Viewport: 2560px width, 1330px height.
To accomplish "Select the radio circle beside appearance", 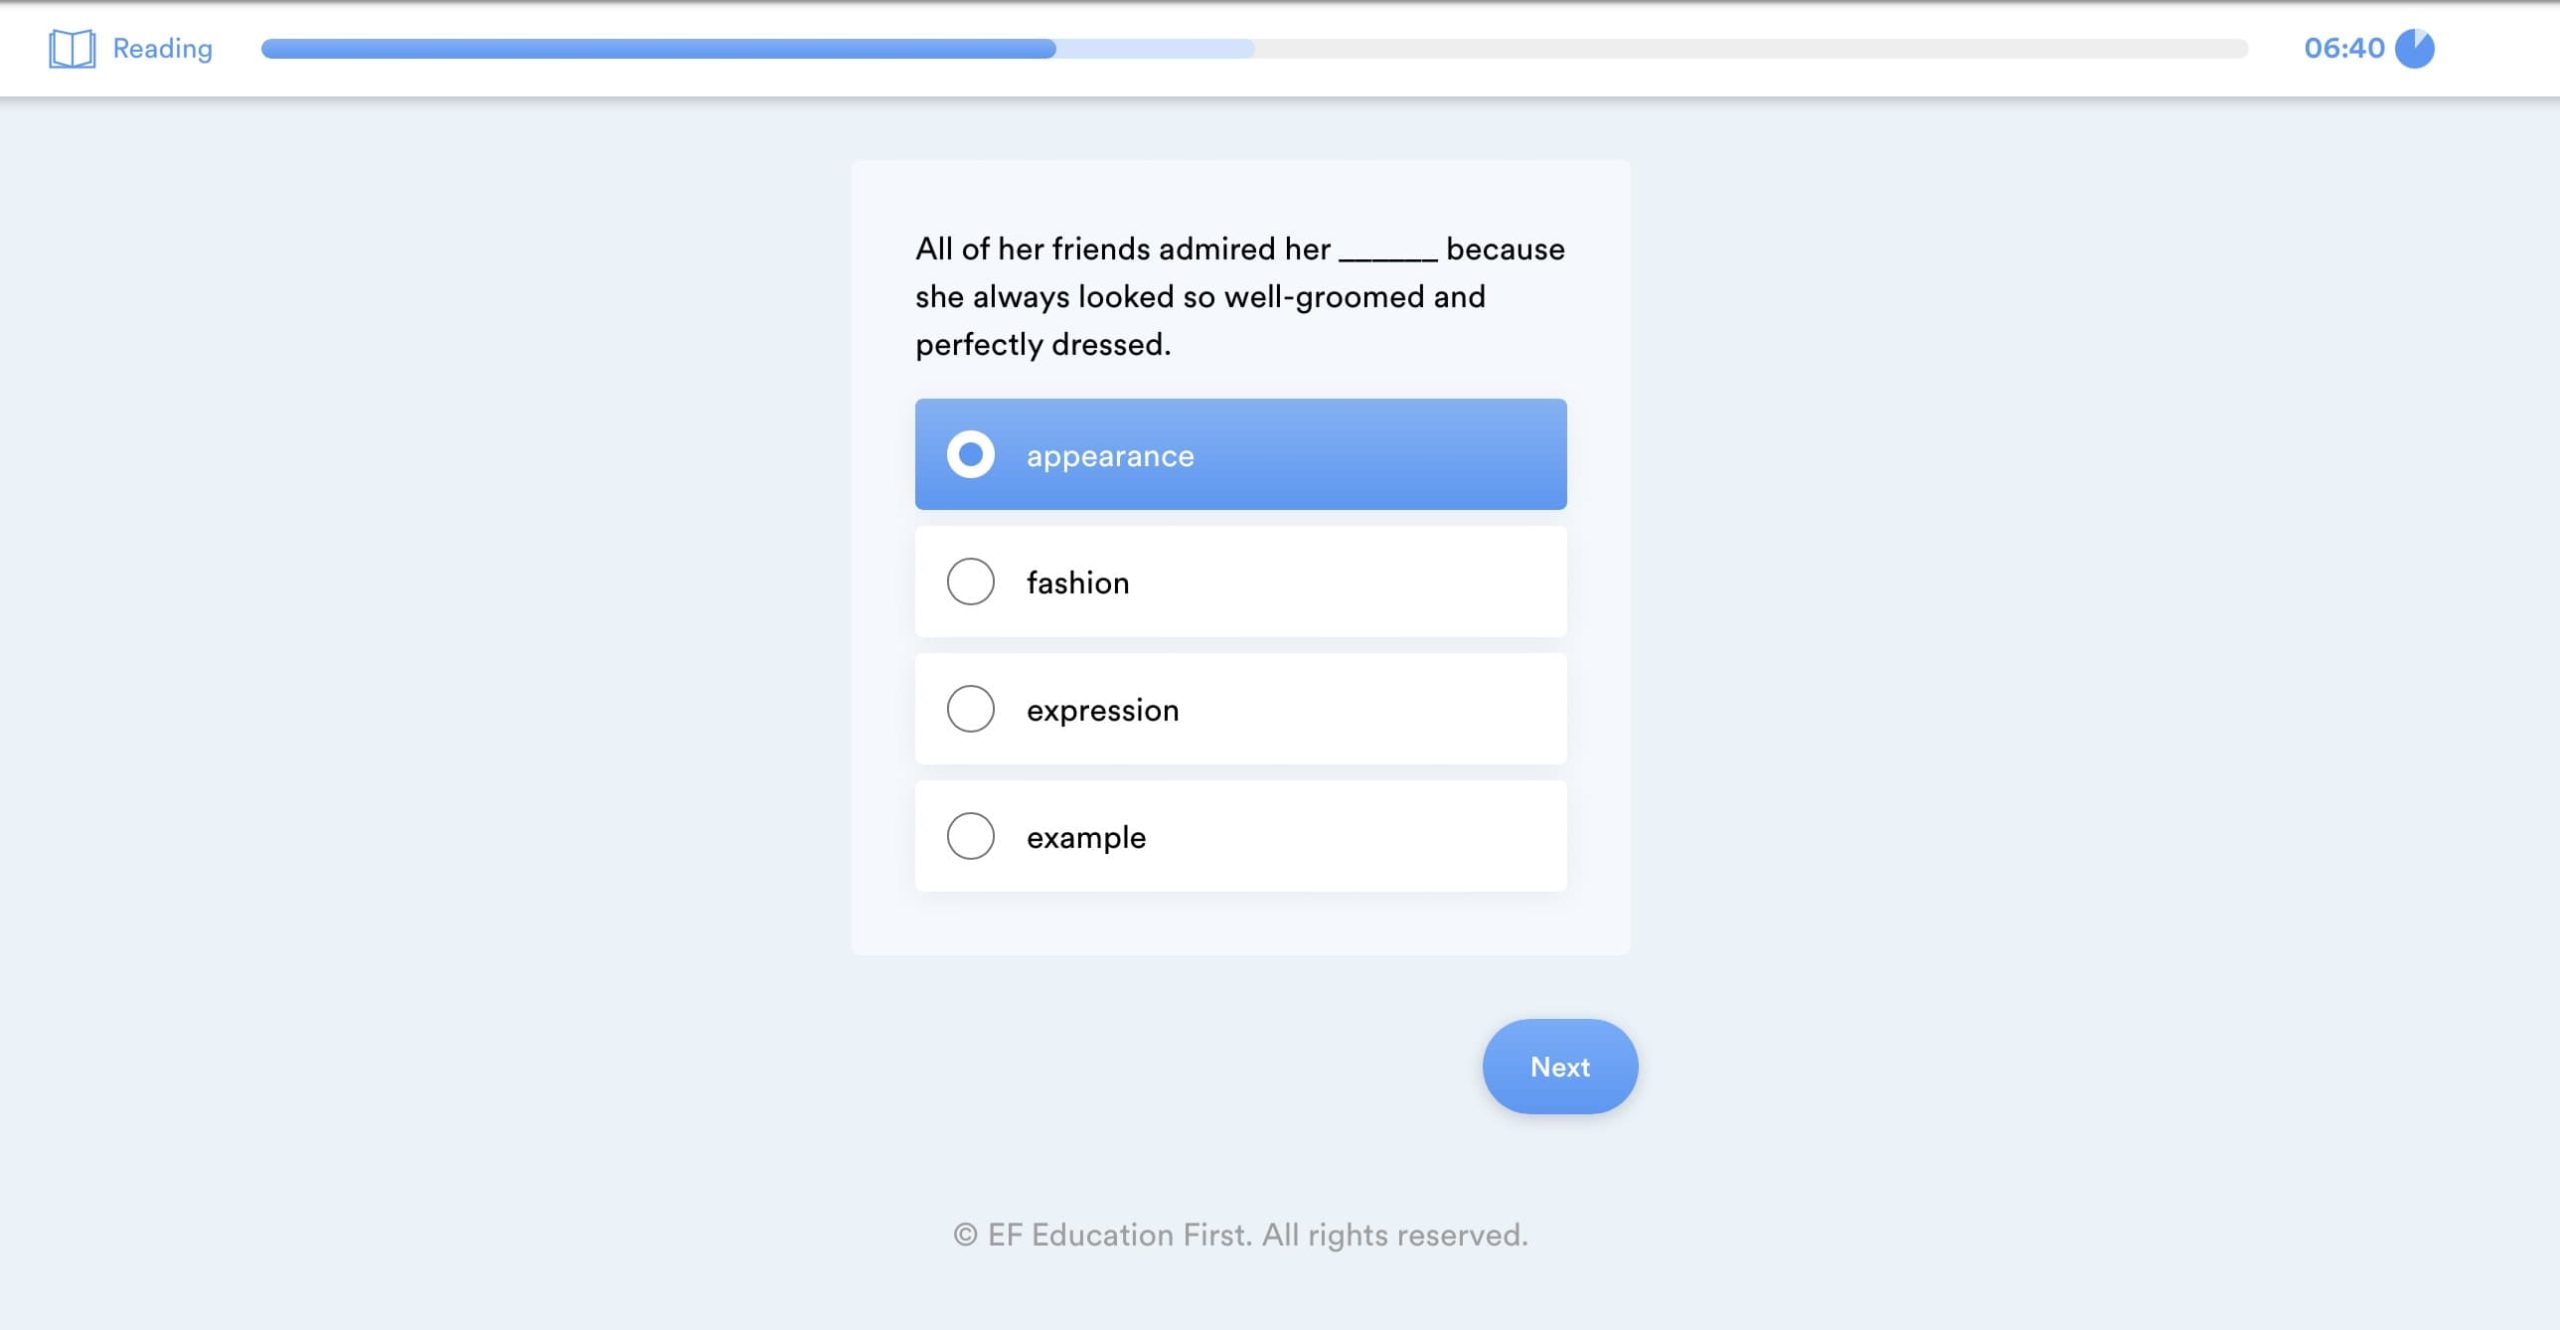I will (970, 455).
